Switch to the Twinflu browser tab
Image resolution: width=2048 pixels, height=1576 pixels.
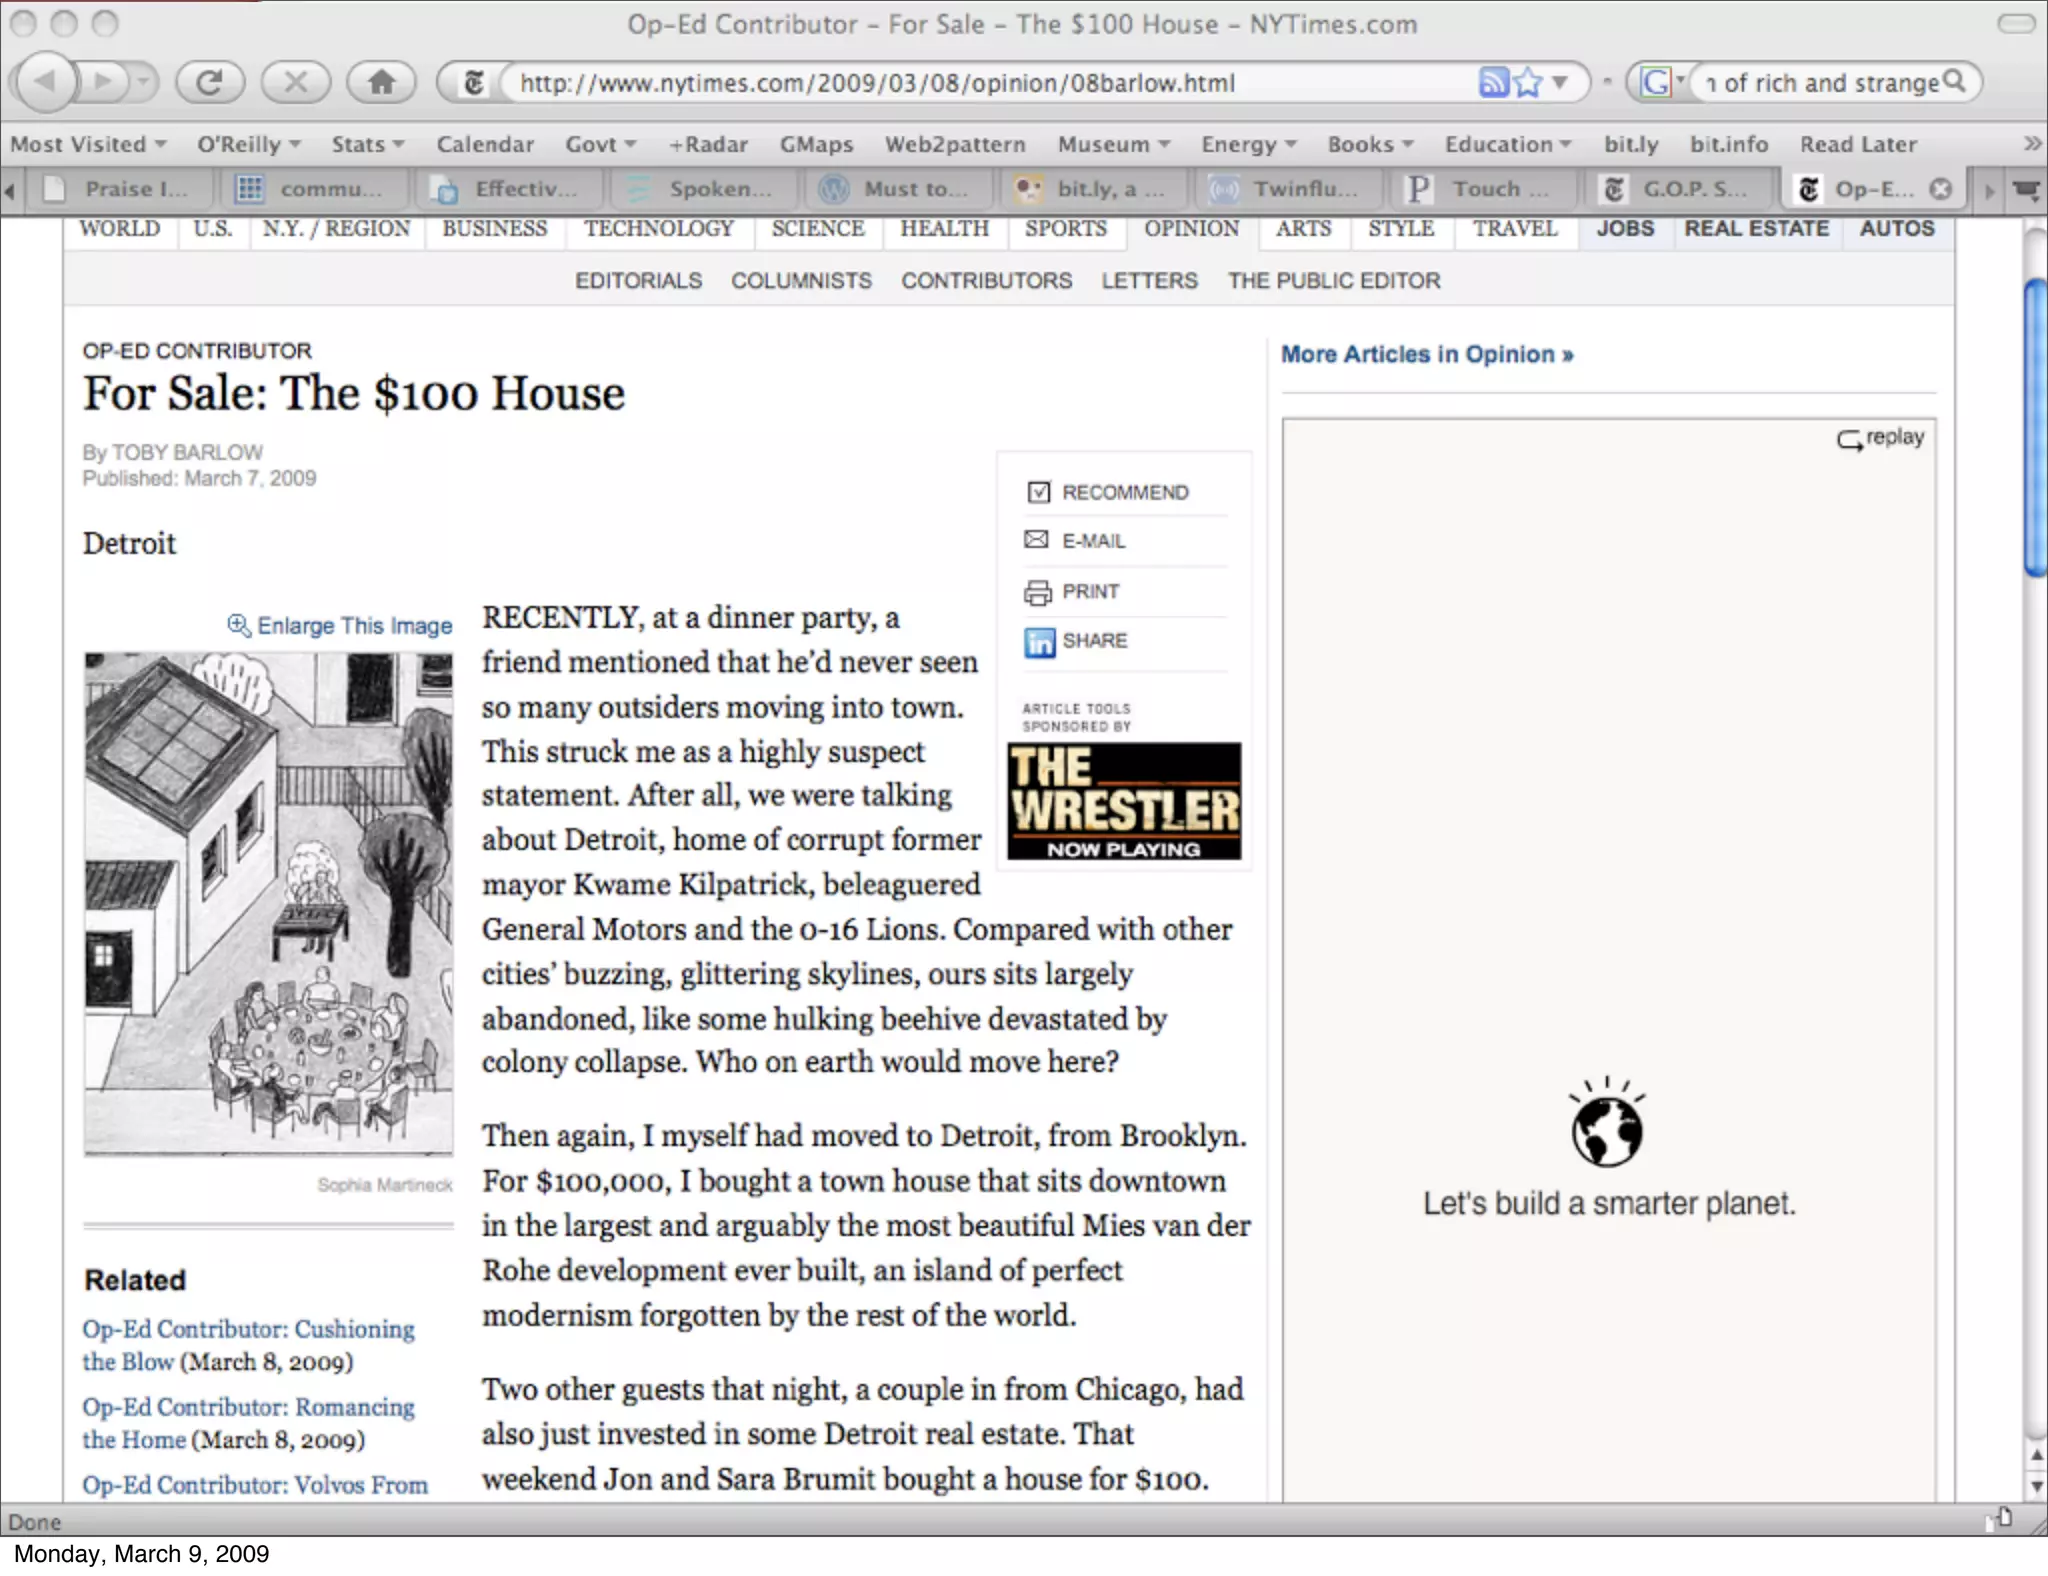coord(1290,189)
